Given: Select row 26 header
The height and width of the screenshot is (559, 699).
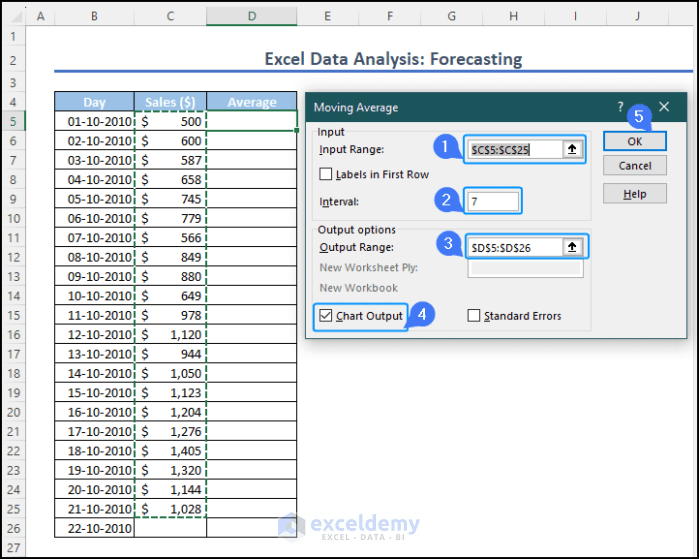Looking at the screenshot, I should [13, 529].
